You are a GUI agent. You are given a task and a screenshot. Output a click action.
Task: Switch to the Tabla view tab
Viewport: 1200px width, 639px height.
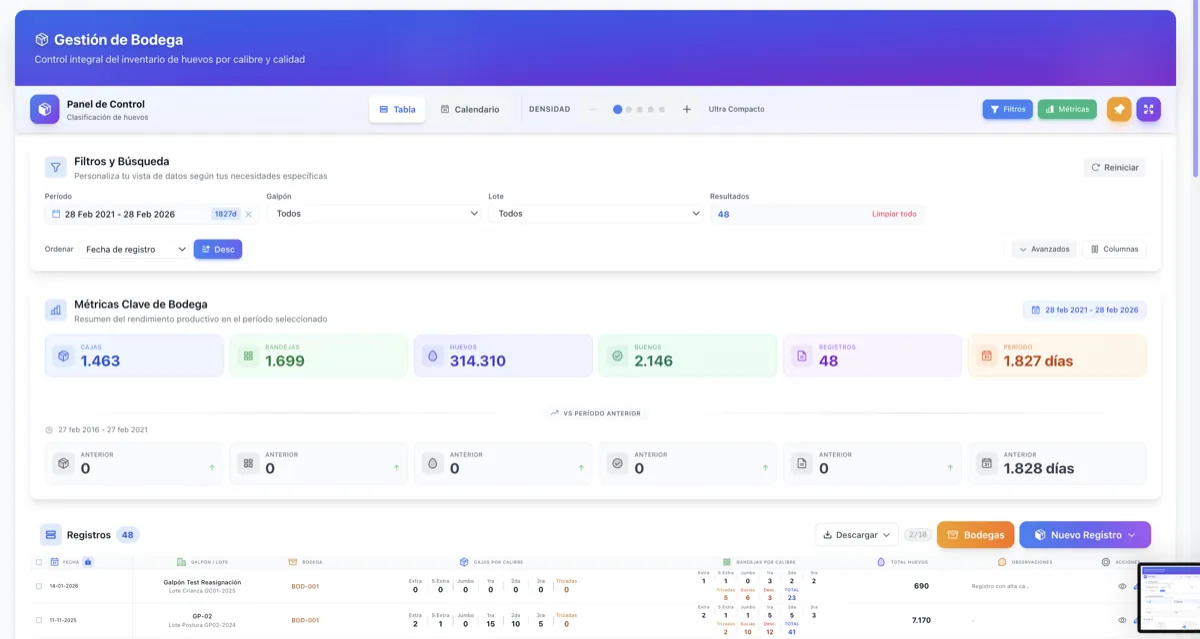(x=397, y=109)
